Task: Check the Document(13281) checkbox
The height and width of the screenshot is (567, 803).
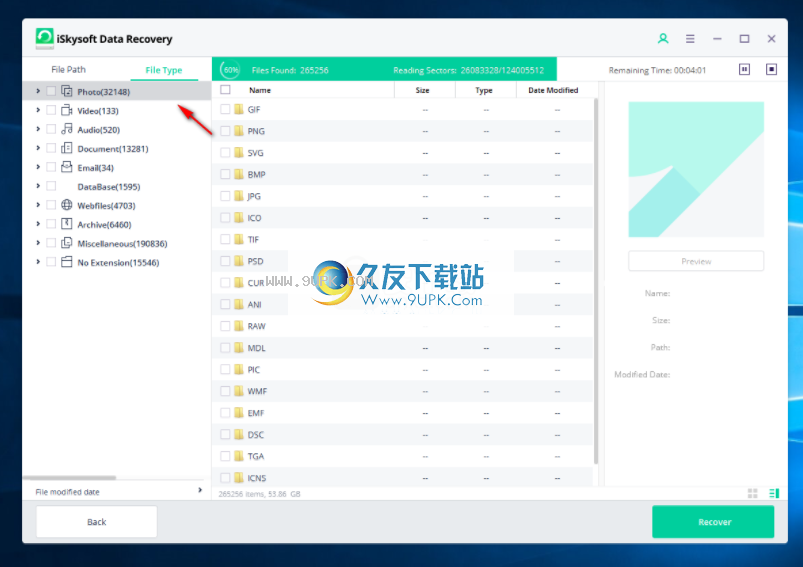Action: coord(51,148)
